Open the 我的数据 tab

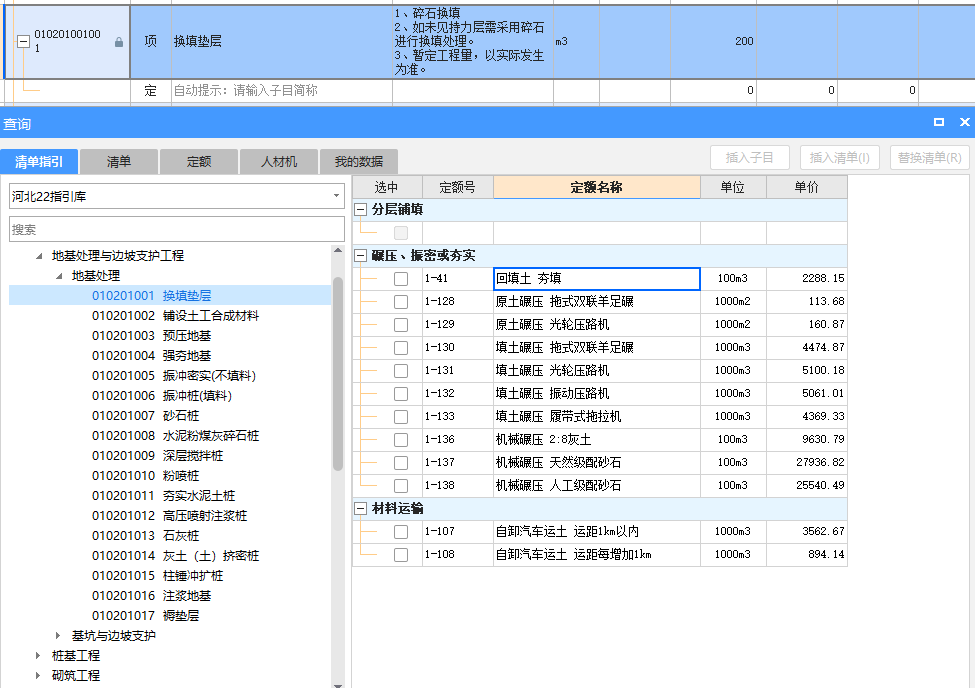pyautogui.click(x=359, y=162)
